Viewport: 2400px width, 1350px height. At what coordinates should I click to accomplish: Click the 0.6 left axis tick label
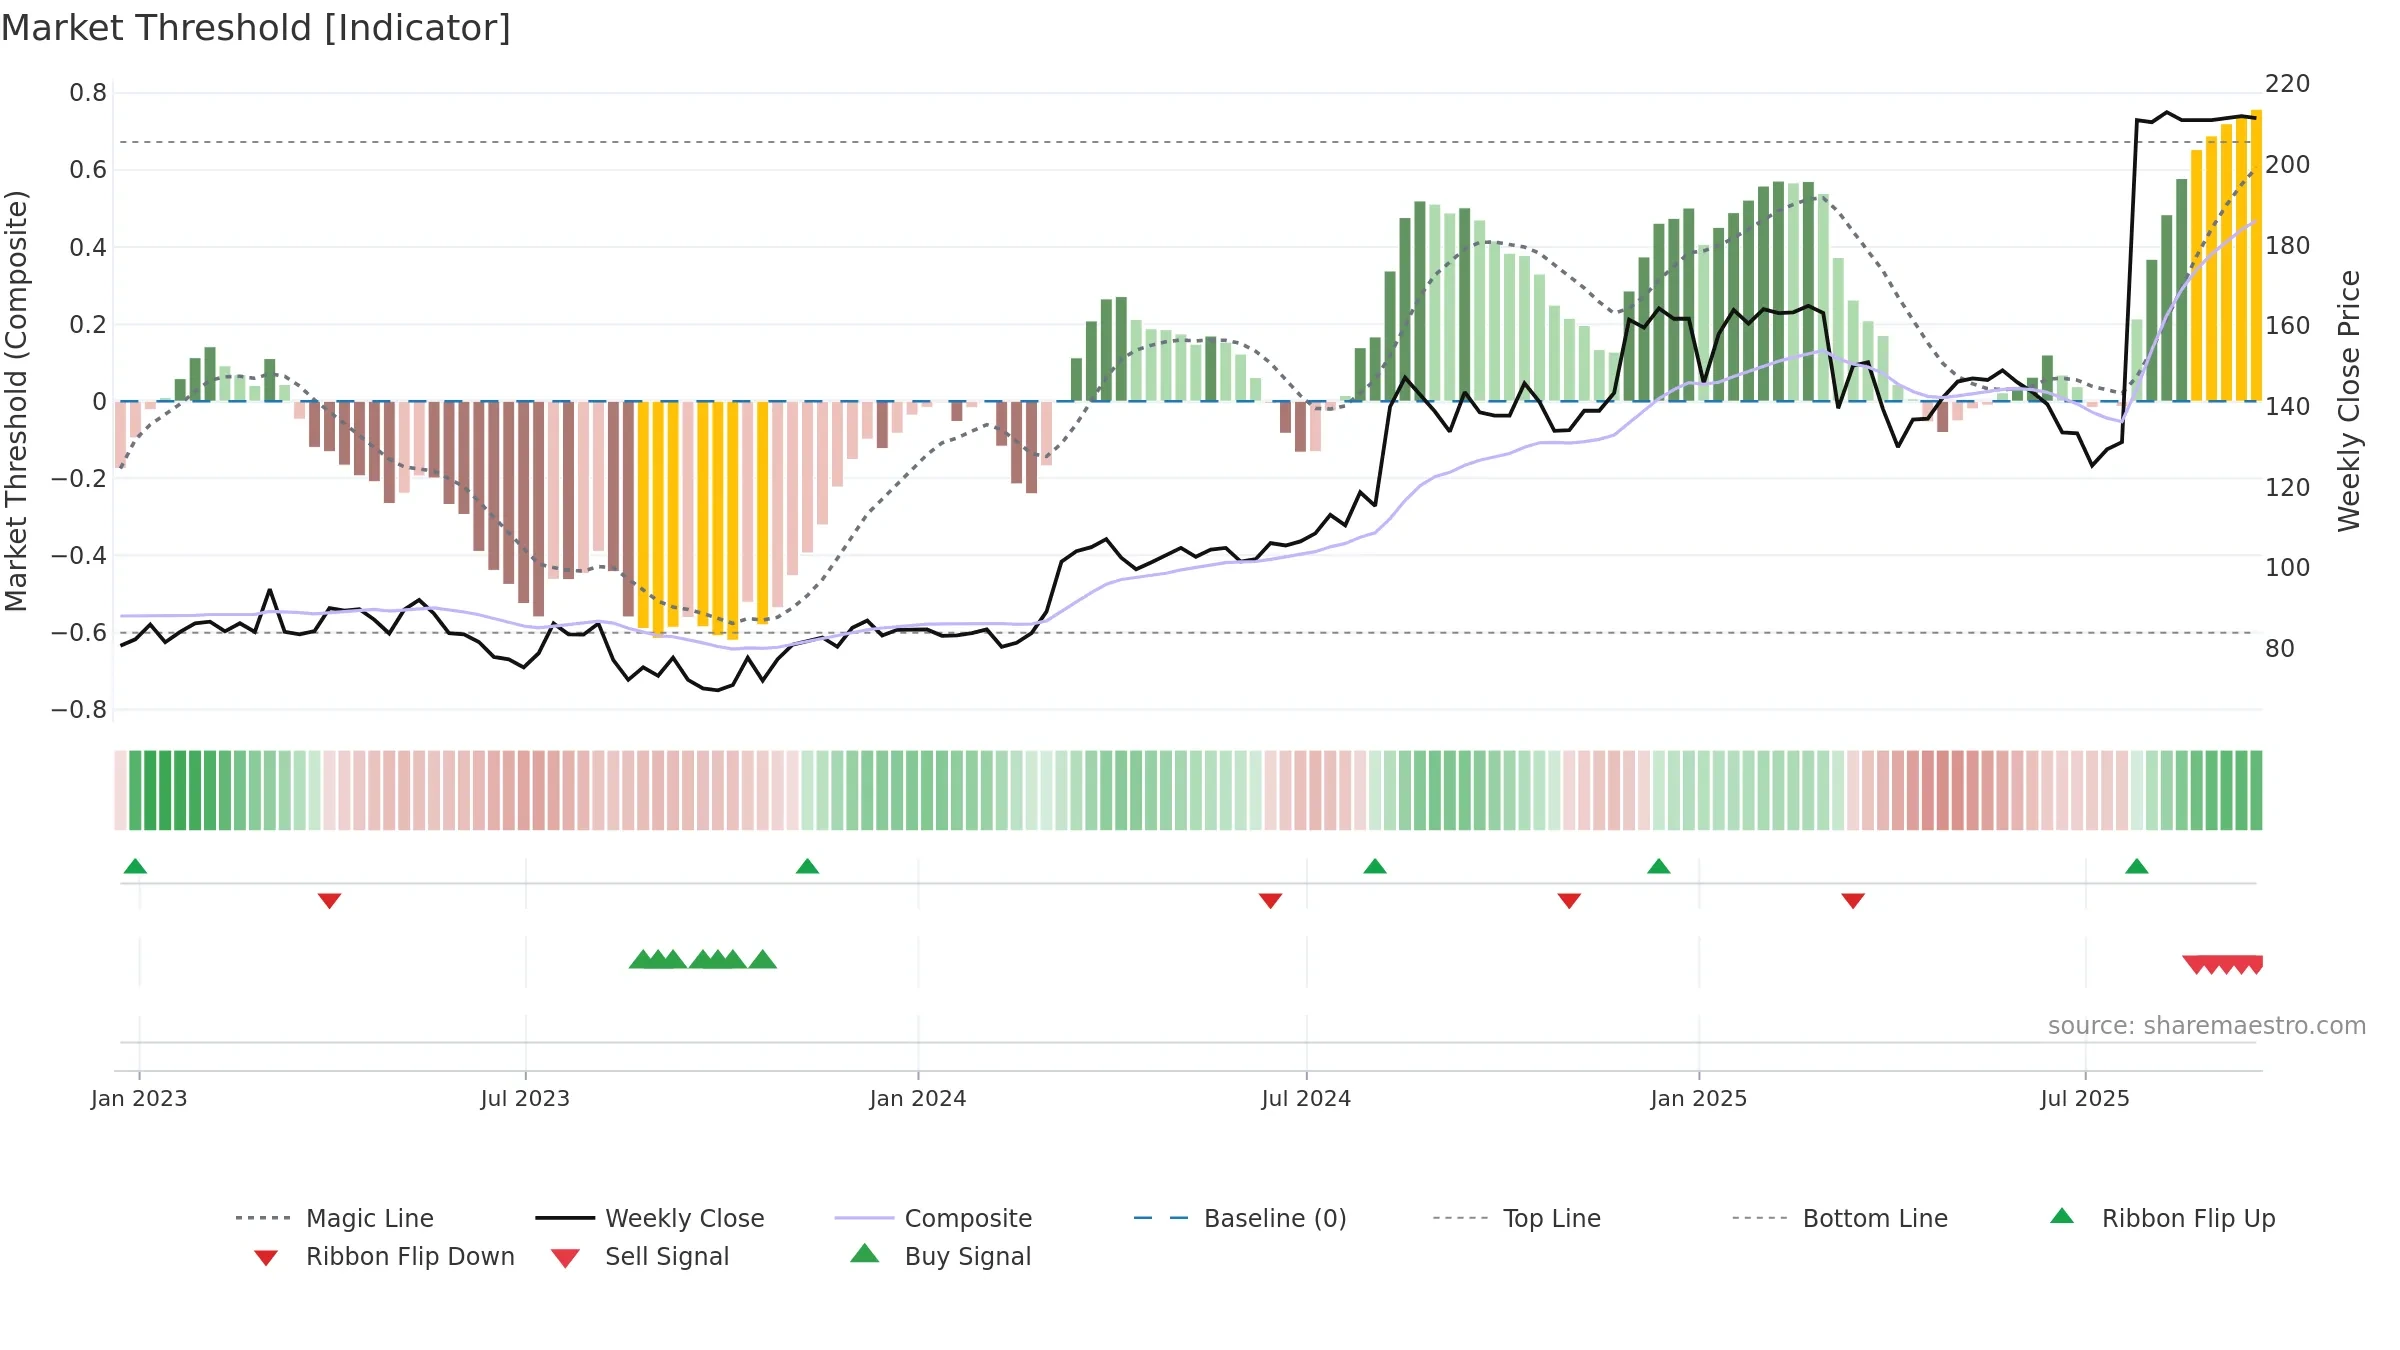pyautogui.click(x=88, y=170)
